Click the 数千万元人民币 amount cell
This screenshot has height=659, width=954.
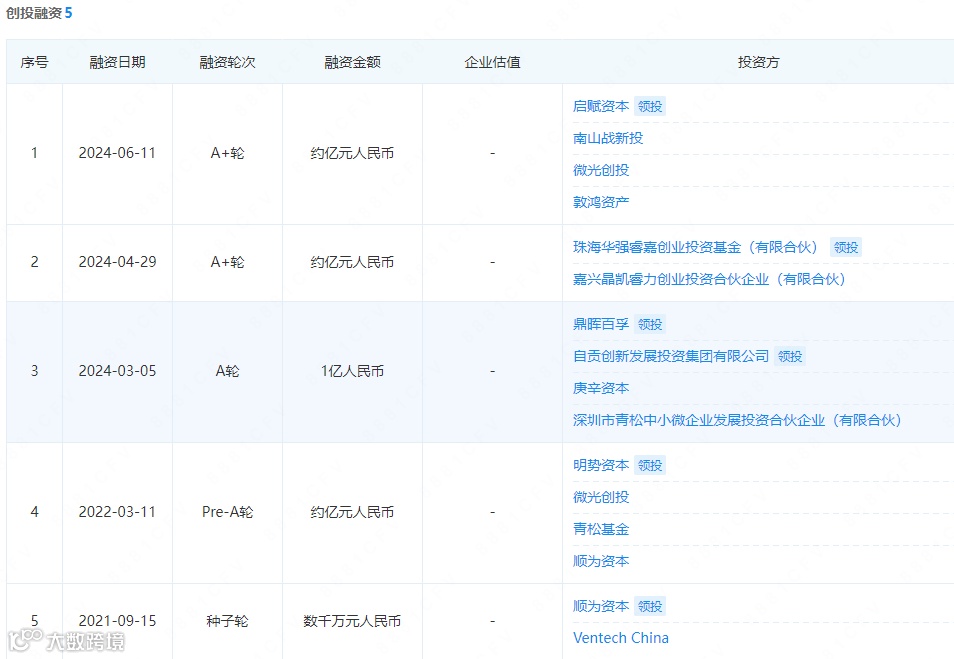[x=352, y=621]
